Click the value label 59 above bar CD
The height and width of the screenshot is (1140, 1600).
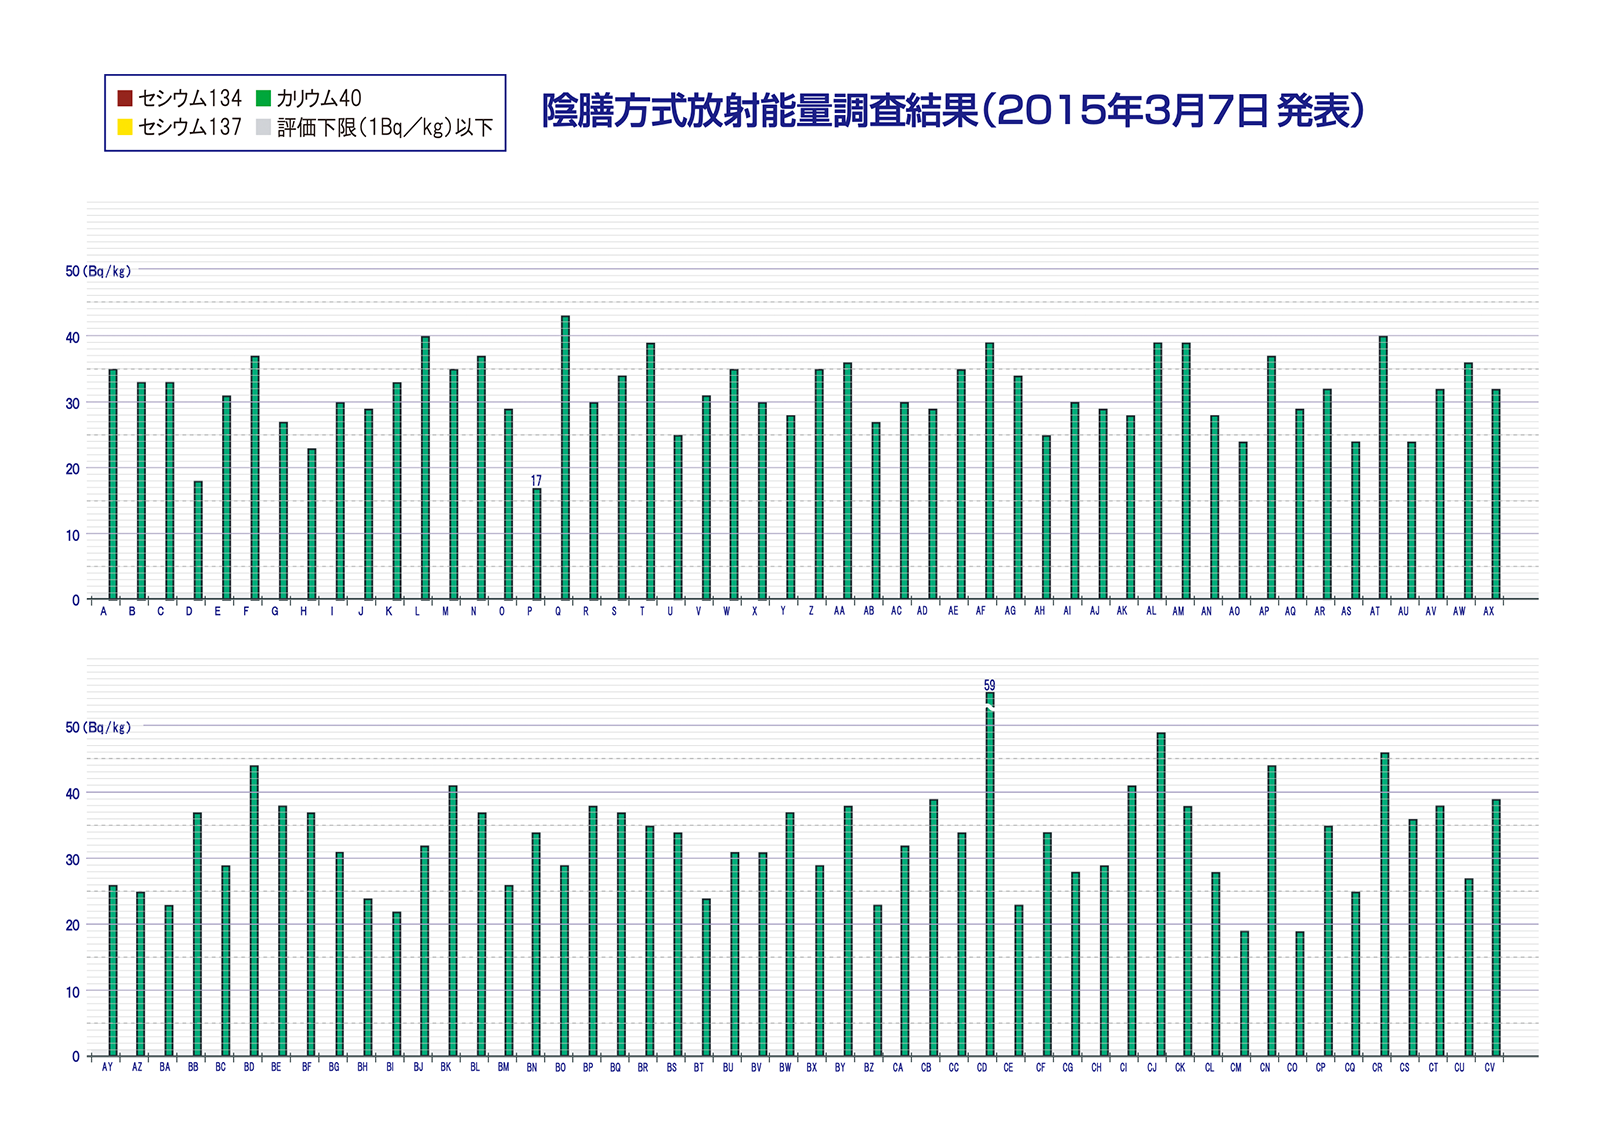989,685
